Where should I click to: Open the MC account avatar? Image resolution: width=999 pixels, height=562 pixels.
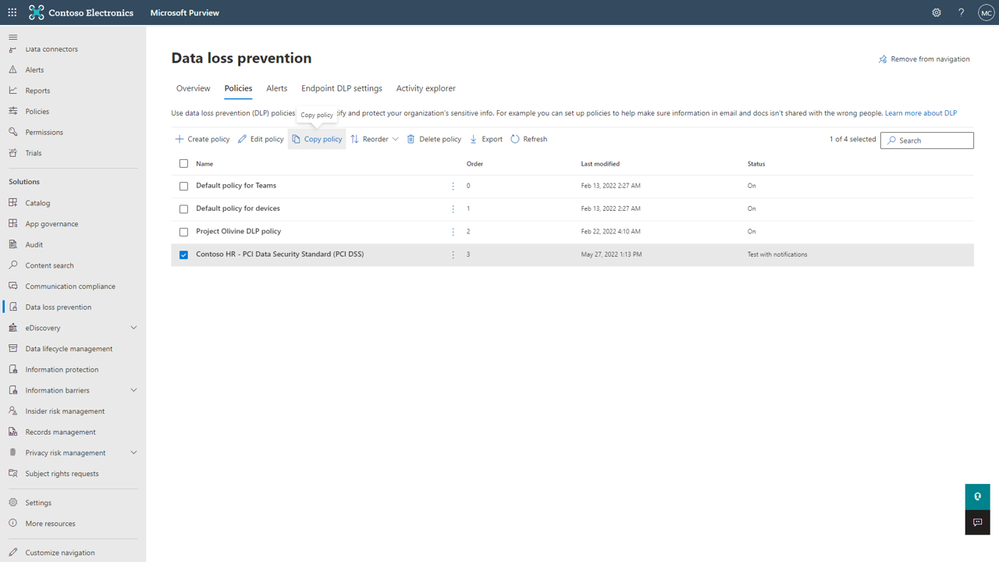986,13
